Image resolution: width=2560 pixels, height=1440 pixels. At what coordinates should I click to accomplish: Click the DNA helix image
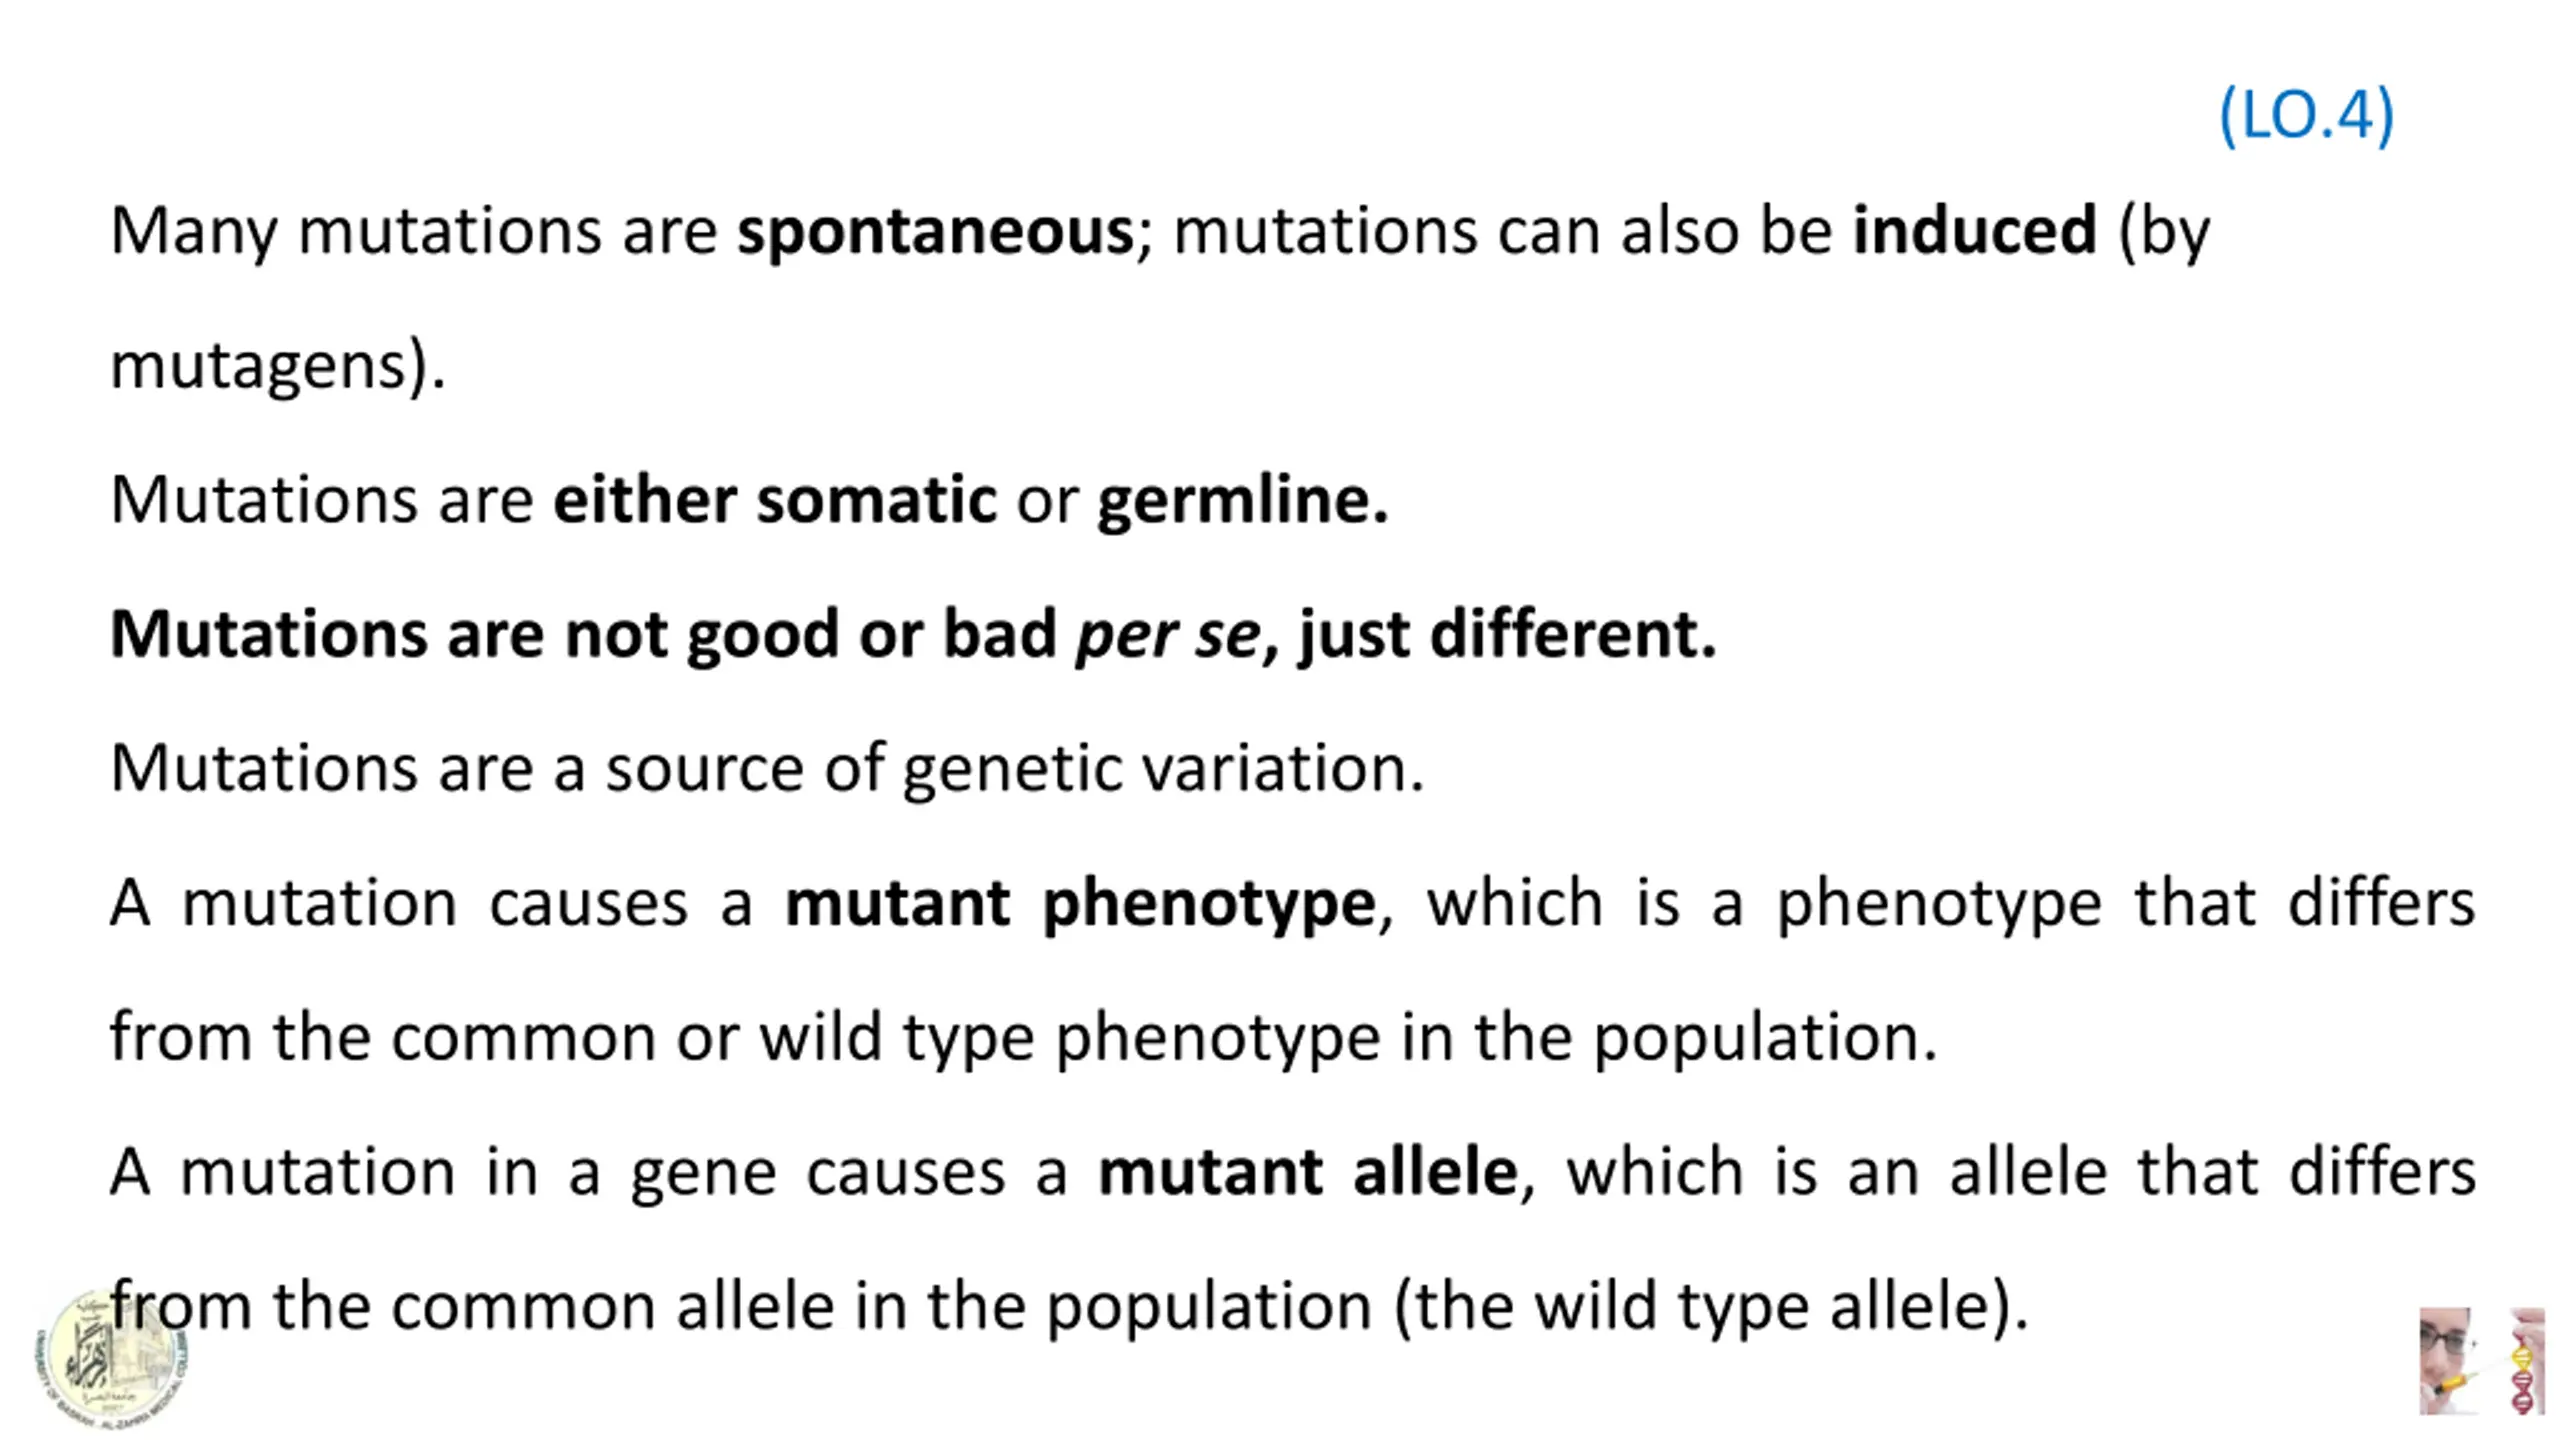point(2526,1361)
